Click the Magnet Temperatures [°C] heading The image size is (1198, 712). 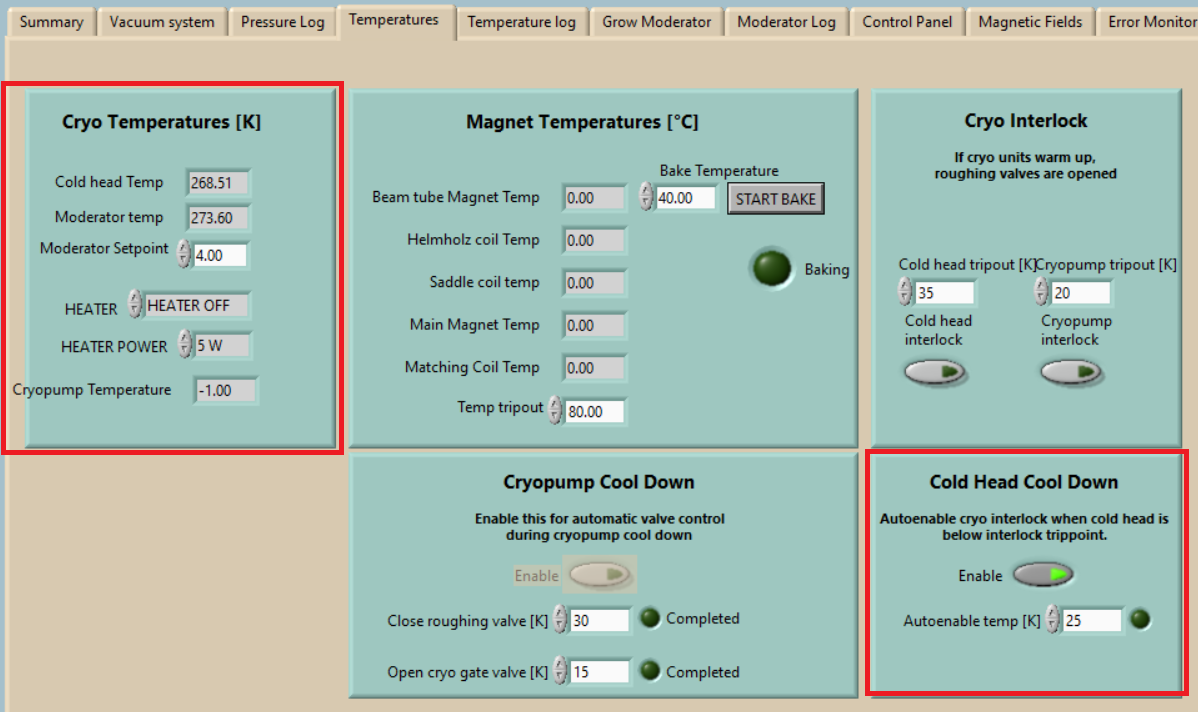click(x=582, y=121)
